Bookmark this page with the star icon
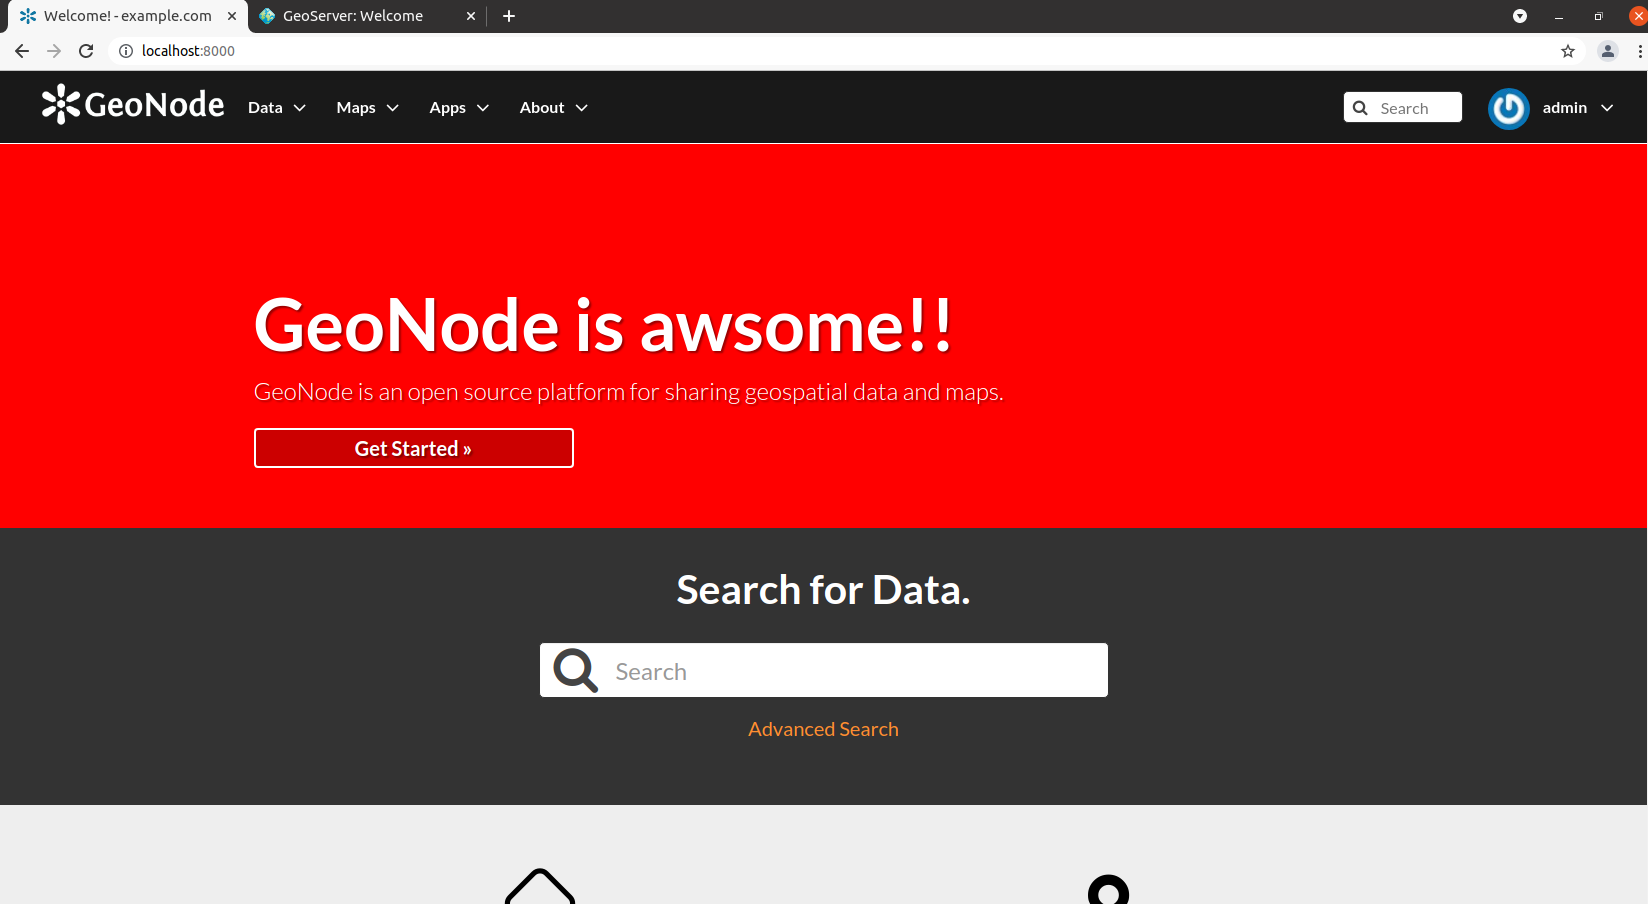This screenshot has width=1648, height=904. (x=1568, y=51)
